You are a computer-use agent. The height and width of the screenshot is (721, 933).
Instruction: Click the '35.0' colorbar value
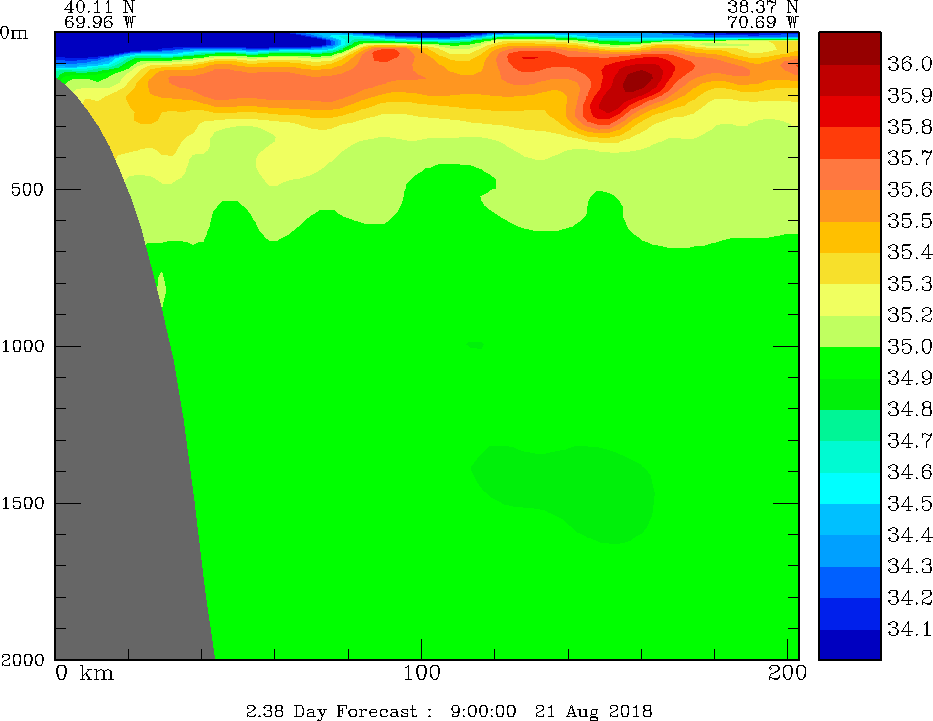tap(909, 347)
